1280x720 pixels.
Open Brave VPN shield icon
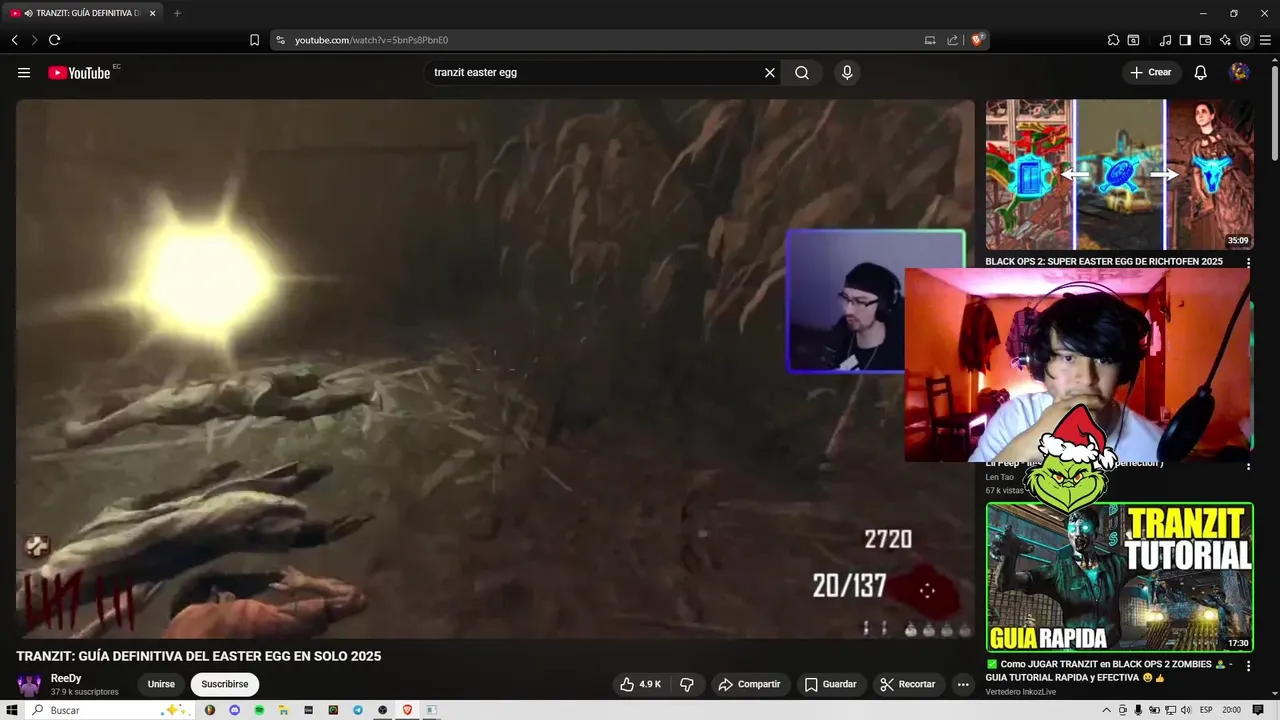click(x=1245, y=40)
